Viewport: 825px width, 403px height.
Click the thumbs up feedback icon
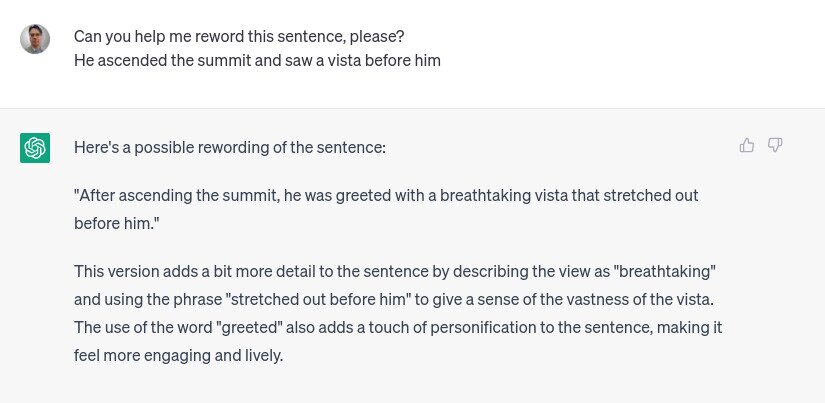click(x=746, y=146)
